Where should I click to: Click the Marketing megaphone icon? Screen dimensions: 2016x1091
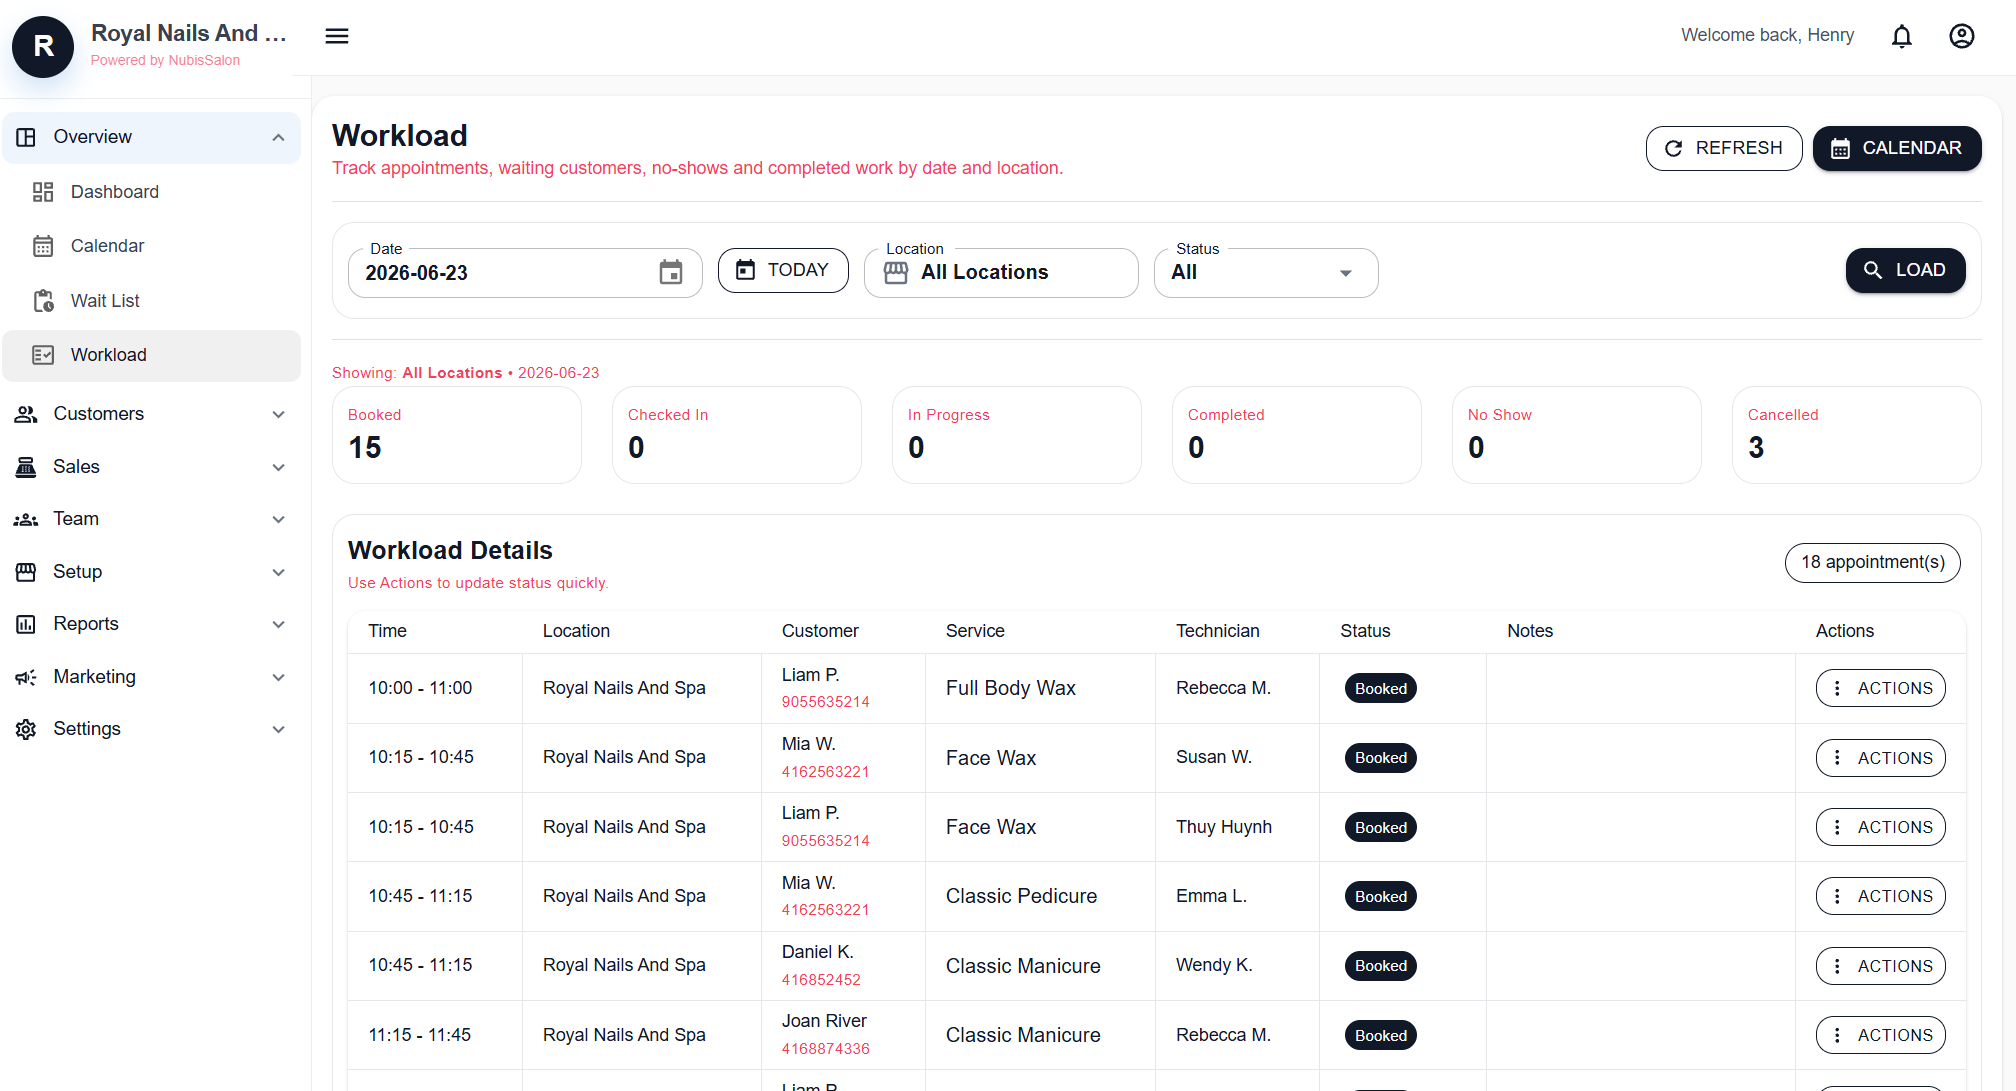26,677
